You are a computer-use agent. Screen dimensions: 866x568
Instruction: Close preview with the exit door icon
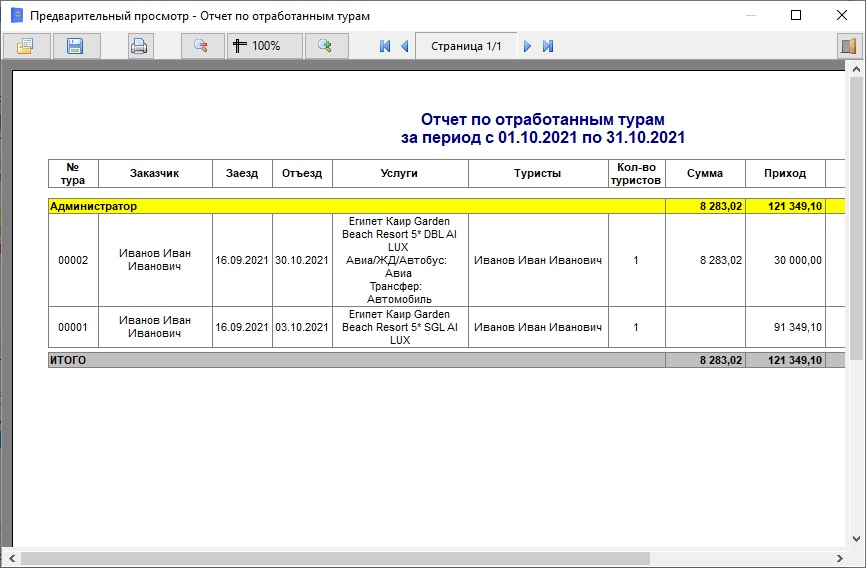[x=849, y=46]
